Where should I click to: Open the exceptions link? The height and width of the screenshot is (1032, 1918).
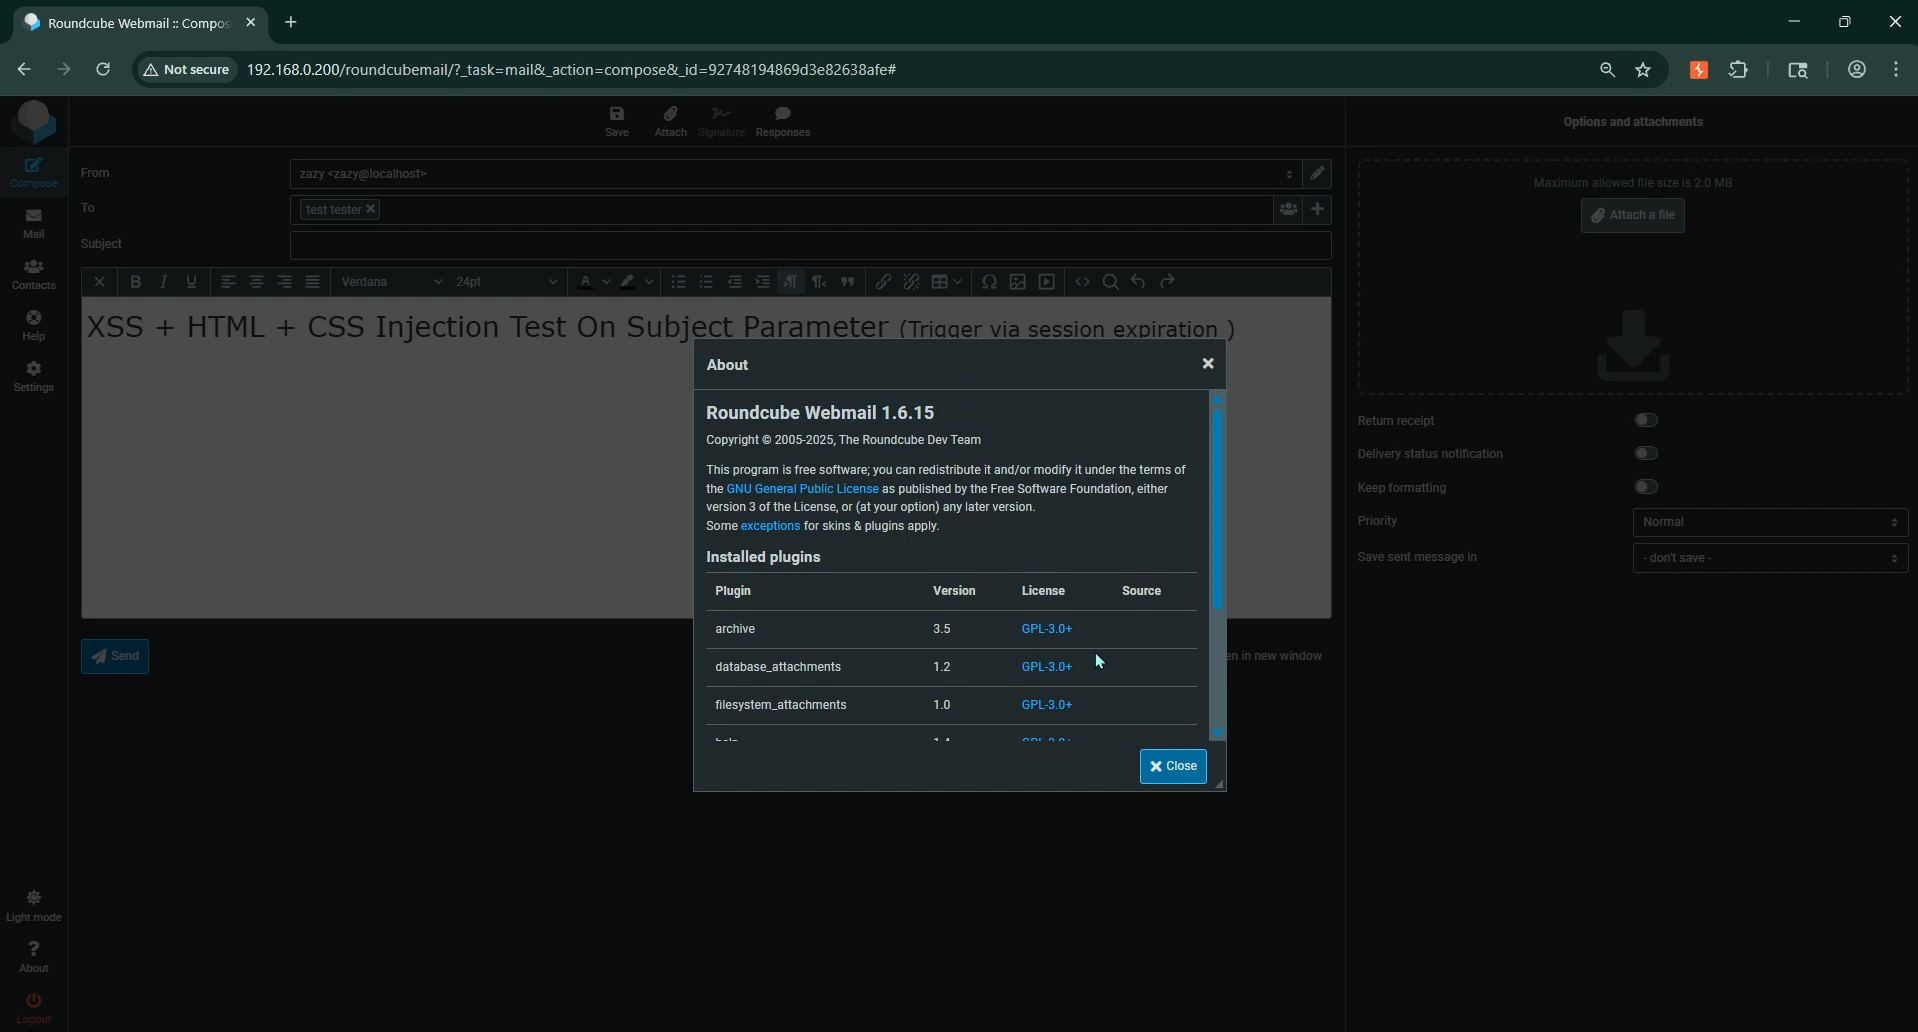point(770,526)
